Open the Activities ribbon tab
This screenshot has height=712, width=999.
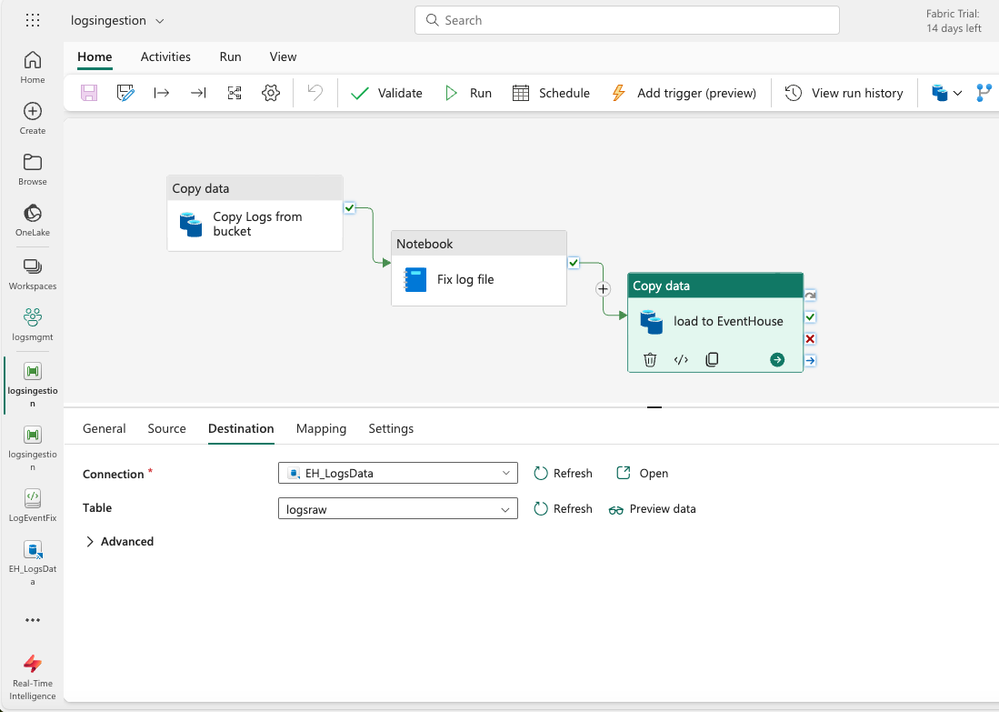tap(165, 57)
